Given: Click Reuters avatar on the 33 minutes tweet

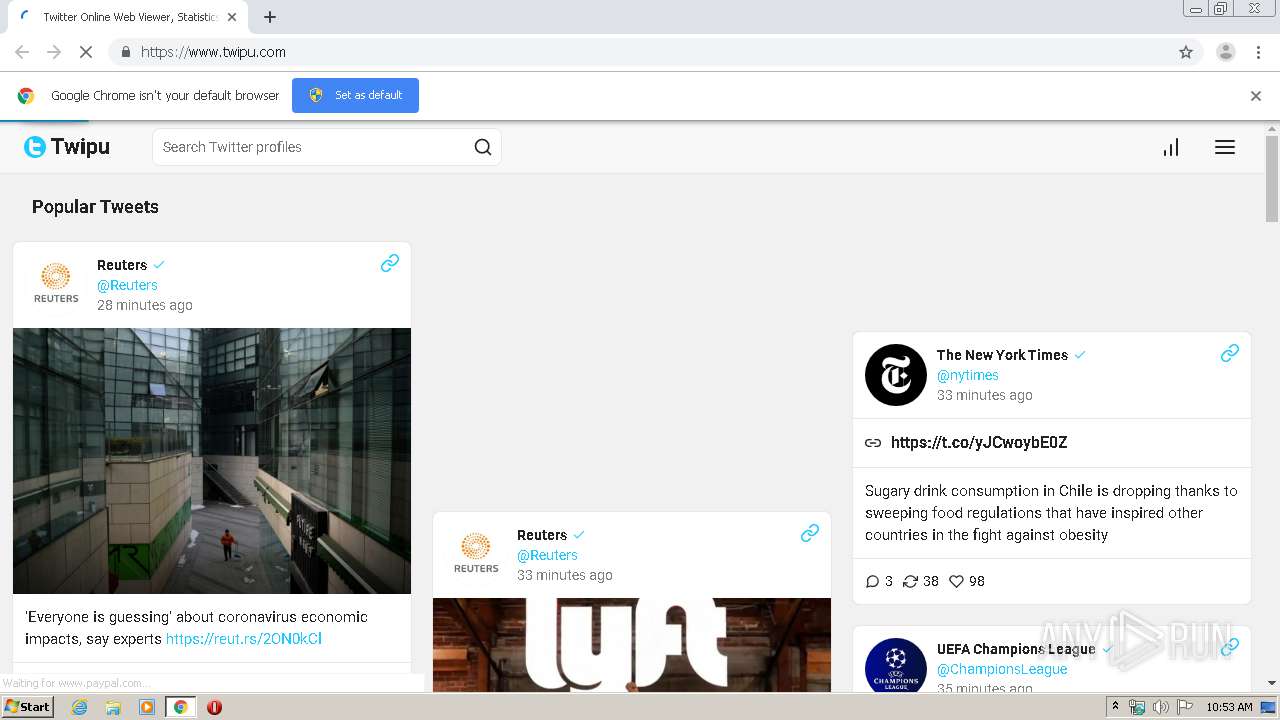Looking at the screenshot, I should (476, 554).
